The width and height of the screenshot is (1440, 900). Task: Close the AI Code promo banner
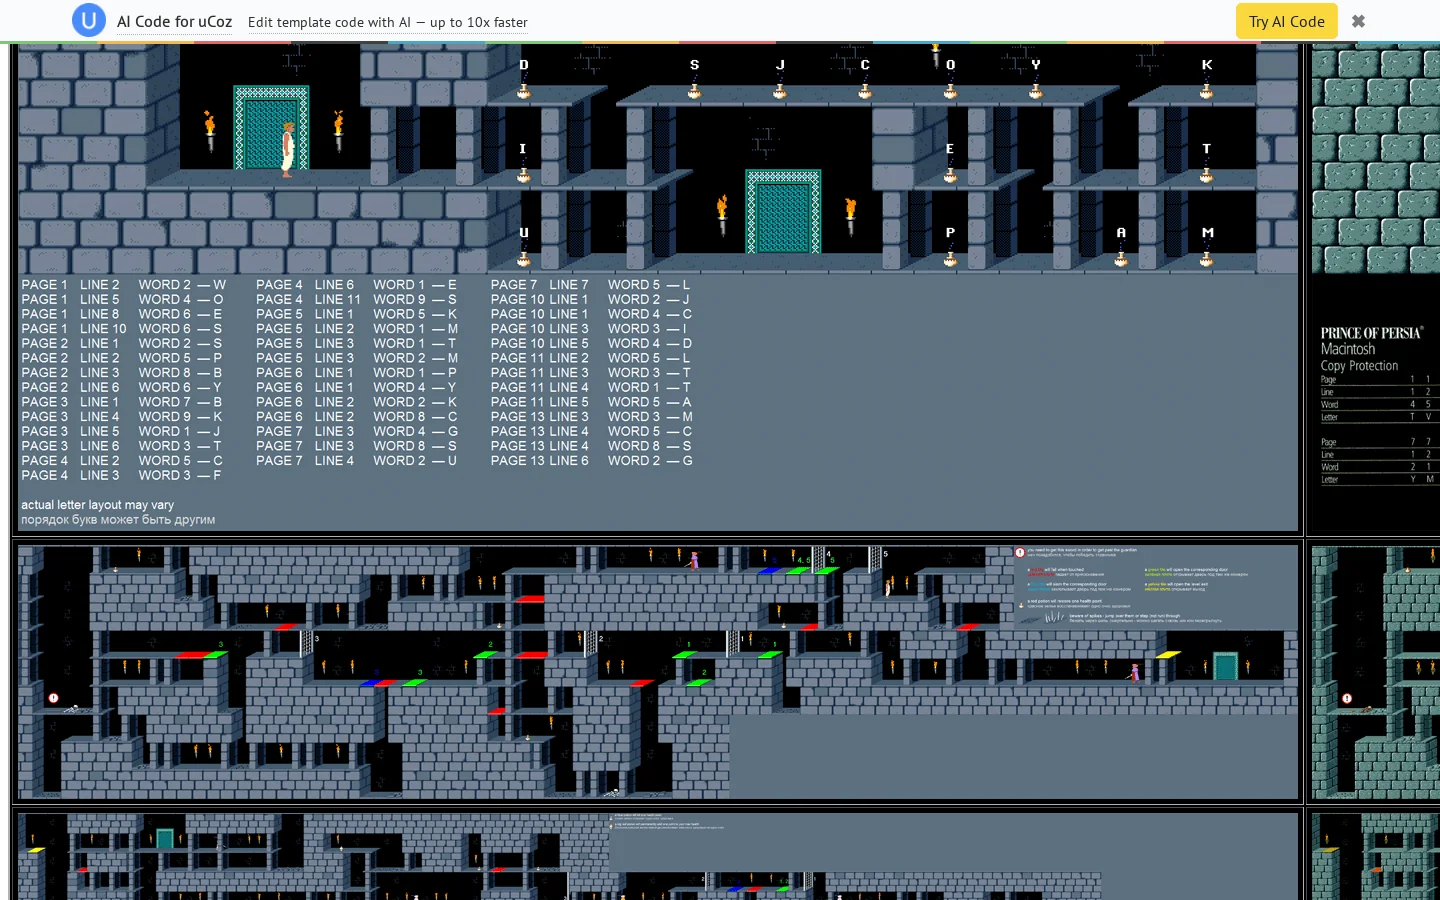tap(1358, 21)
